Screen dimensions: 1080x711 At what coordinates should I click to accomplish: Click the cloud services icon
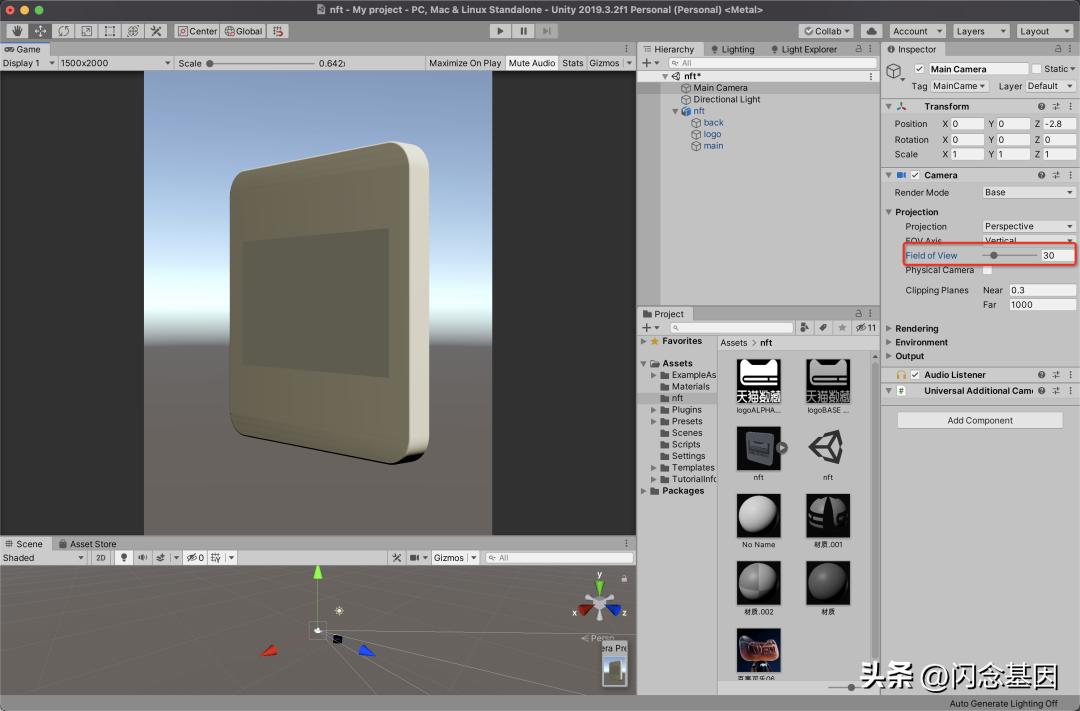click(870, 31)
